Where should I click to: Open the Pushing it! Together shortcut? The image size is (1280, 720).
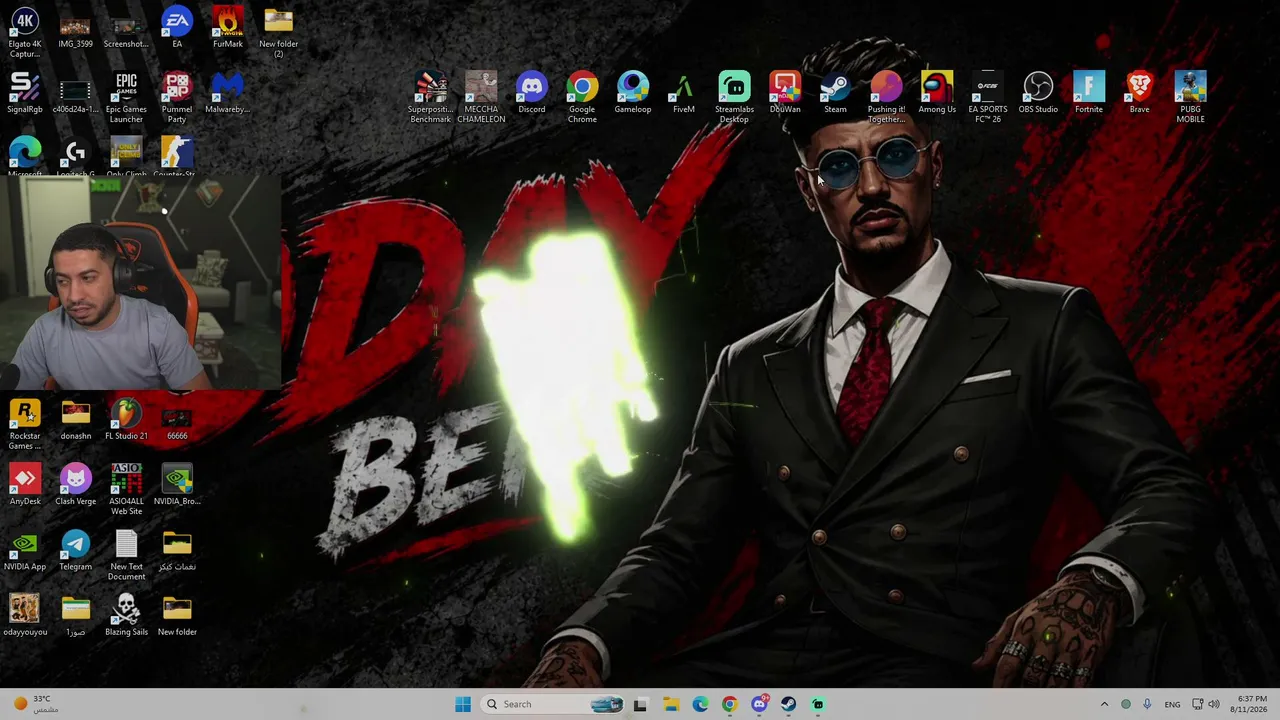click(x=886, y=98)
